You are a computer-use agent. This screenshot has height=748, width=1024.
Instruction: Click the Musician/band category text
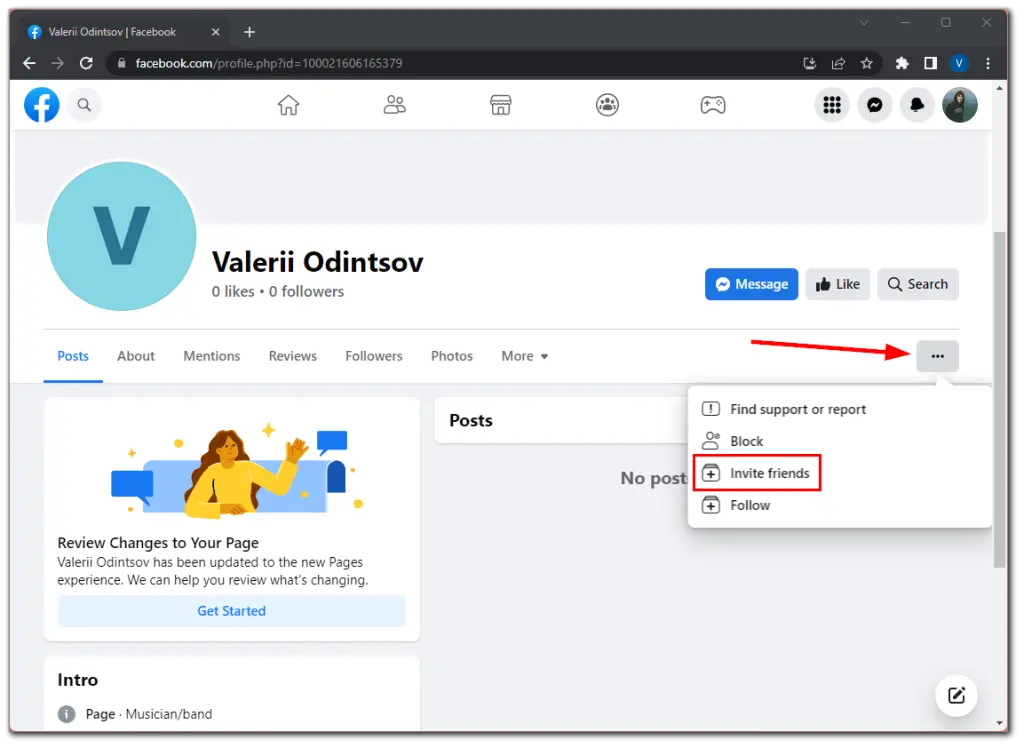[x=168, y=714]
